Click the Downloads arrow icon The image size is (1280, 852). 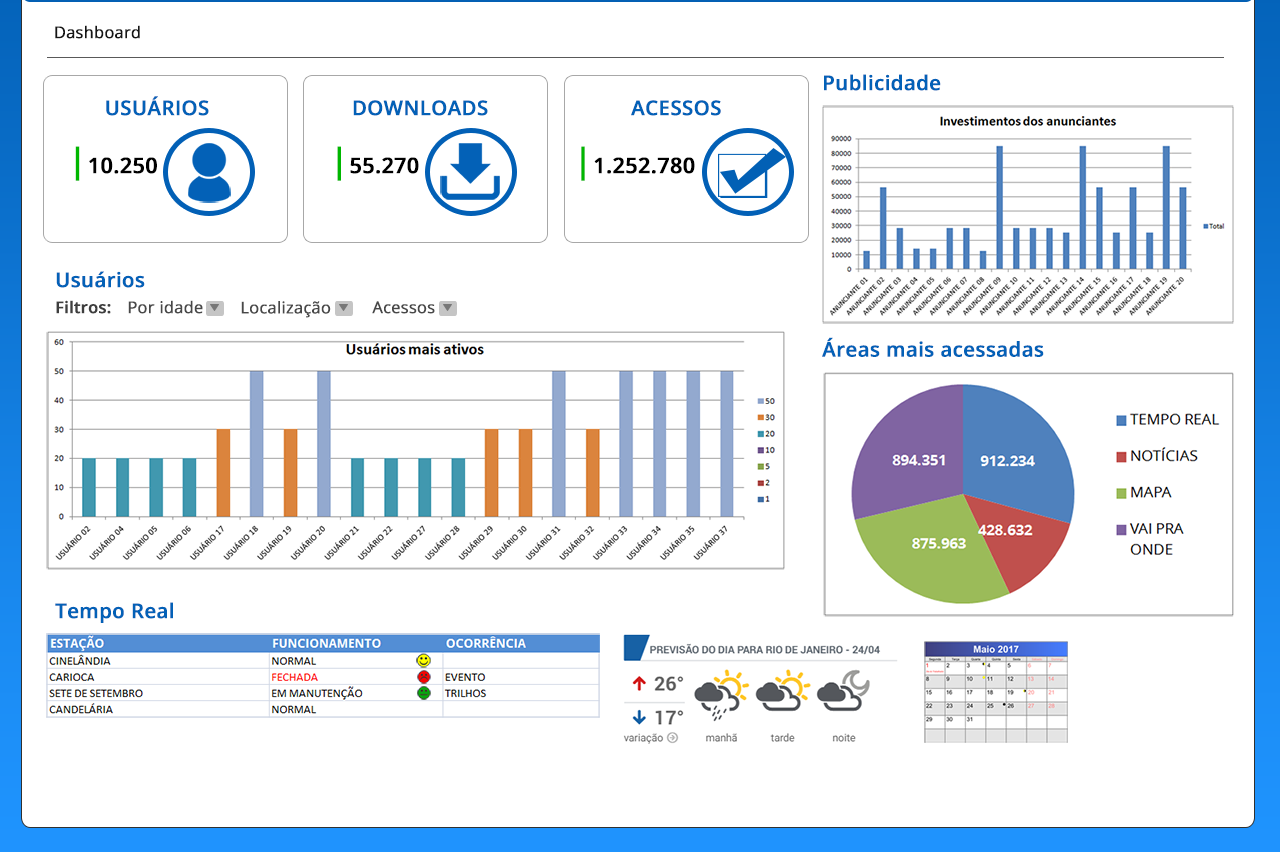[471, 172]
